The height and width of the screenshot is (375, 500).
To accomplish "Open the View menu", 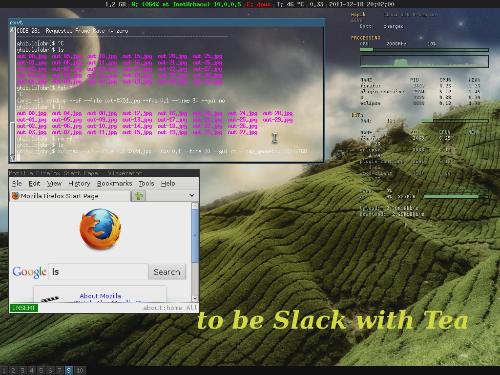I will pos(54,183).
